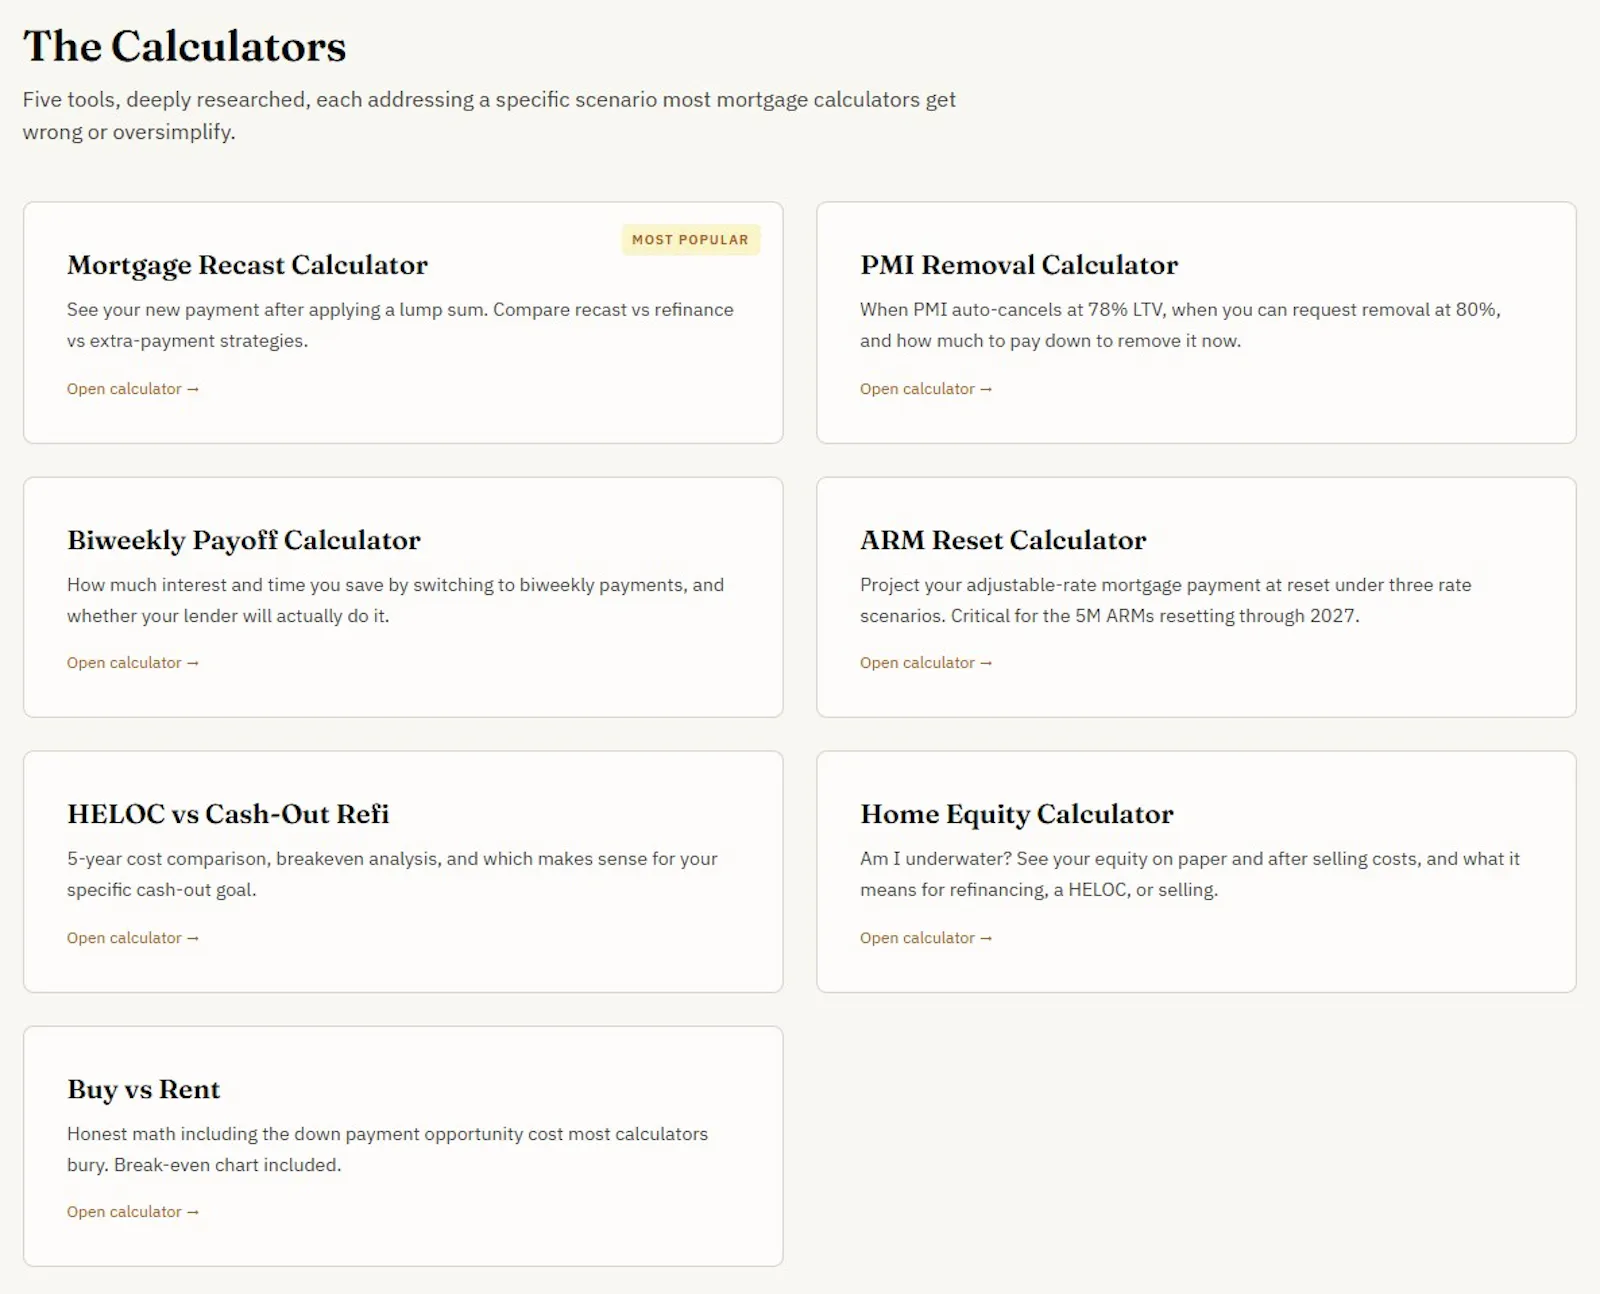Open the Home Equity Calculator link
The height and width of the screenshot is (1294, 1600).
(926, 938)
